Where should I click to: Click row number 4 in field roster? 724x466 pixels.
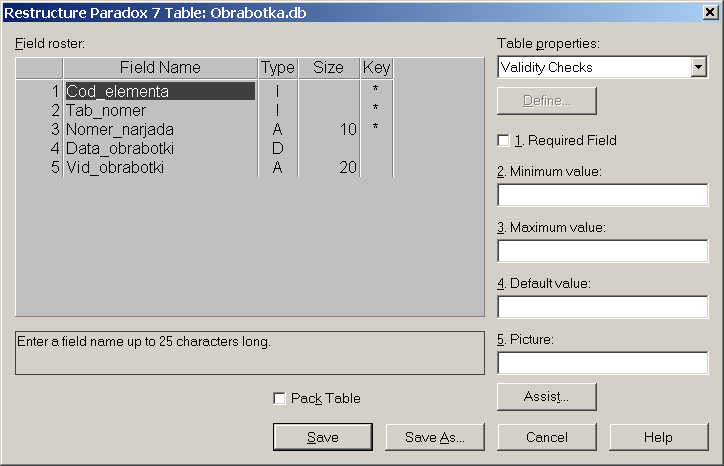click(55, 148)
